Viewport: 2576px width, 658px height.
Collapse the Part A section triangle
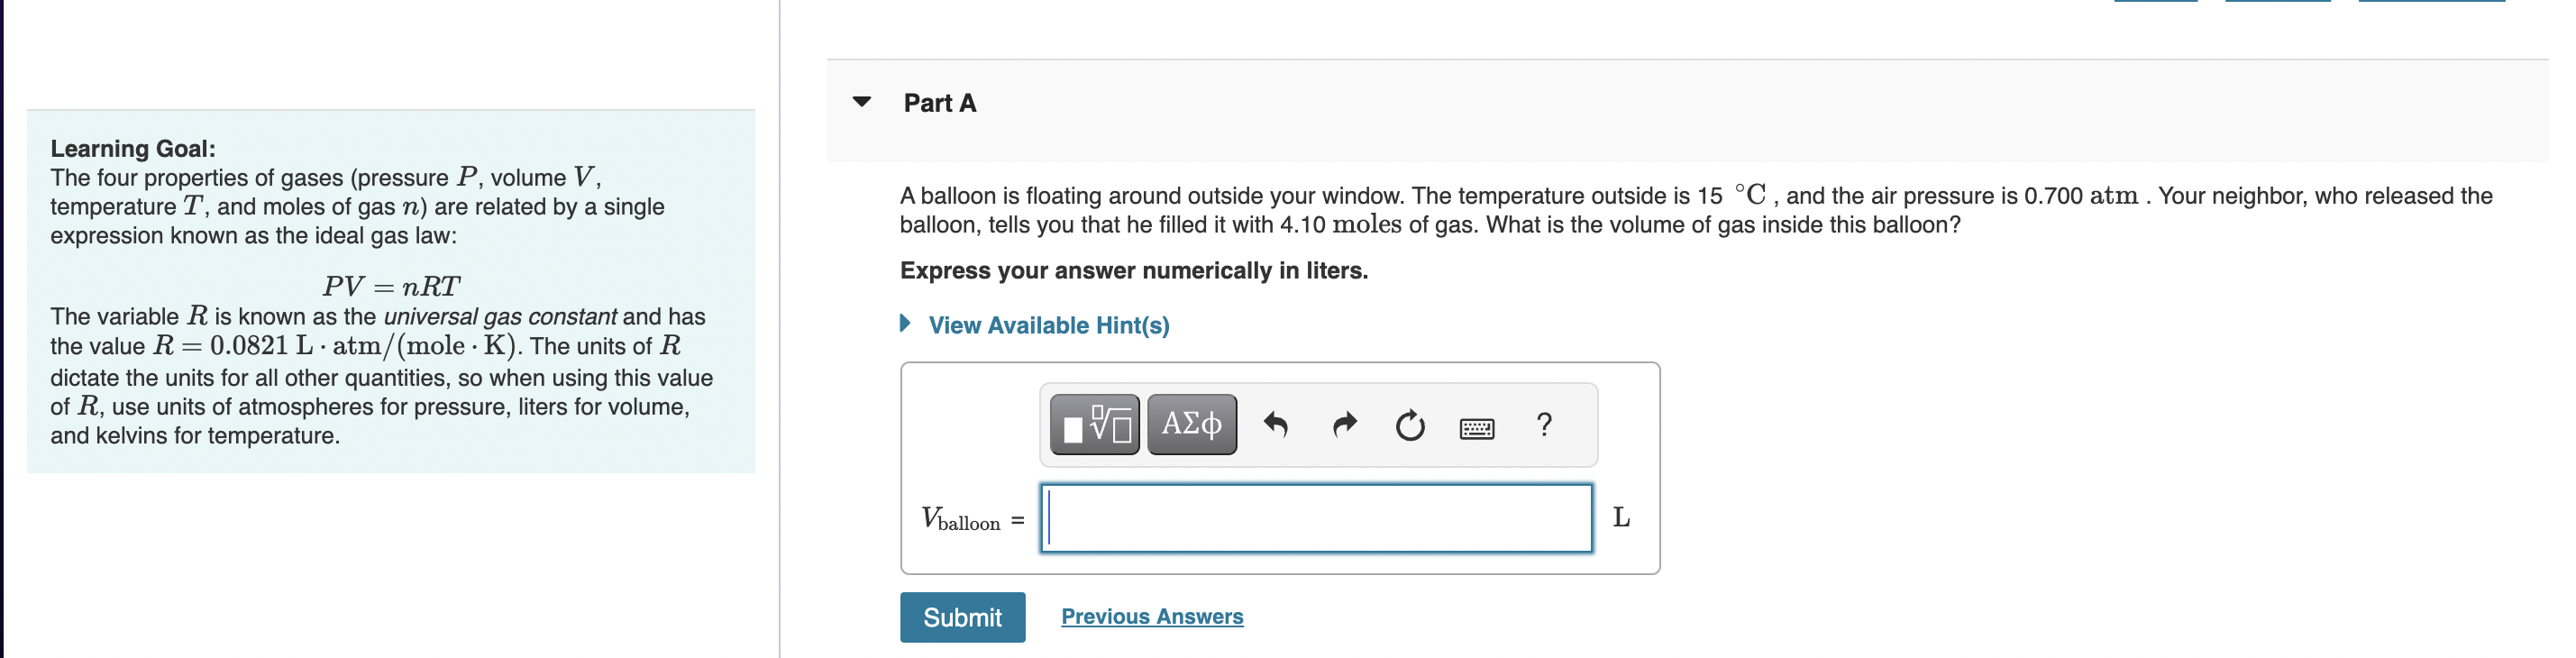coord(861,102)
